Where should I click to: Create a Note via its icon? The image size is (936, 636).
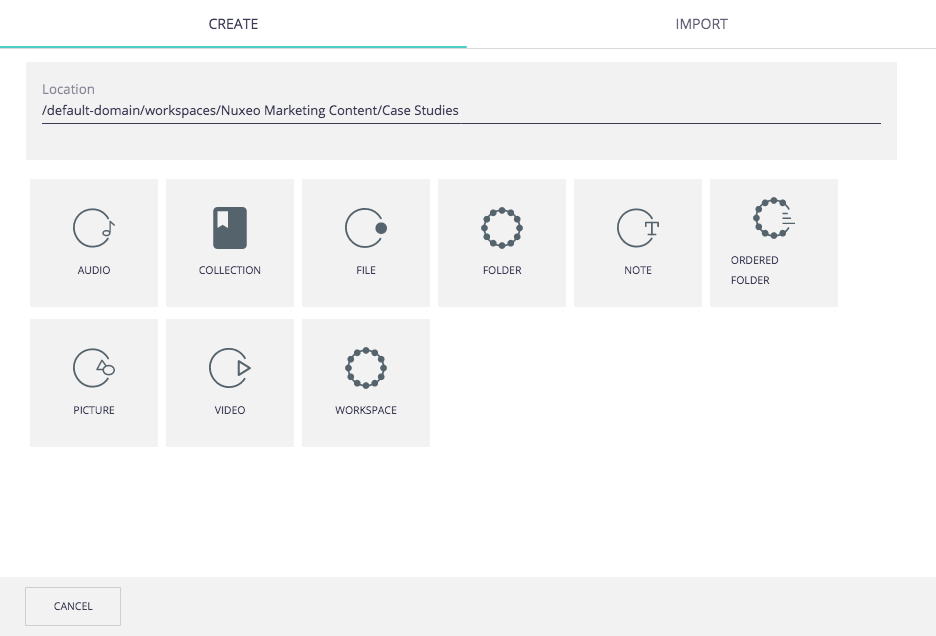tap(638, 228)
